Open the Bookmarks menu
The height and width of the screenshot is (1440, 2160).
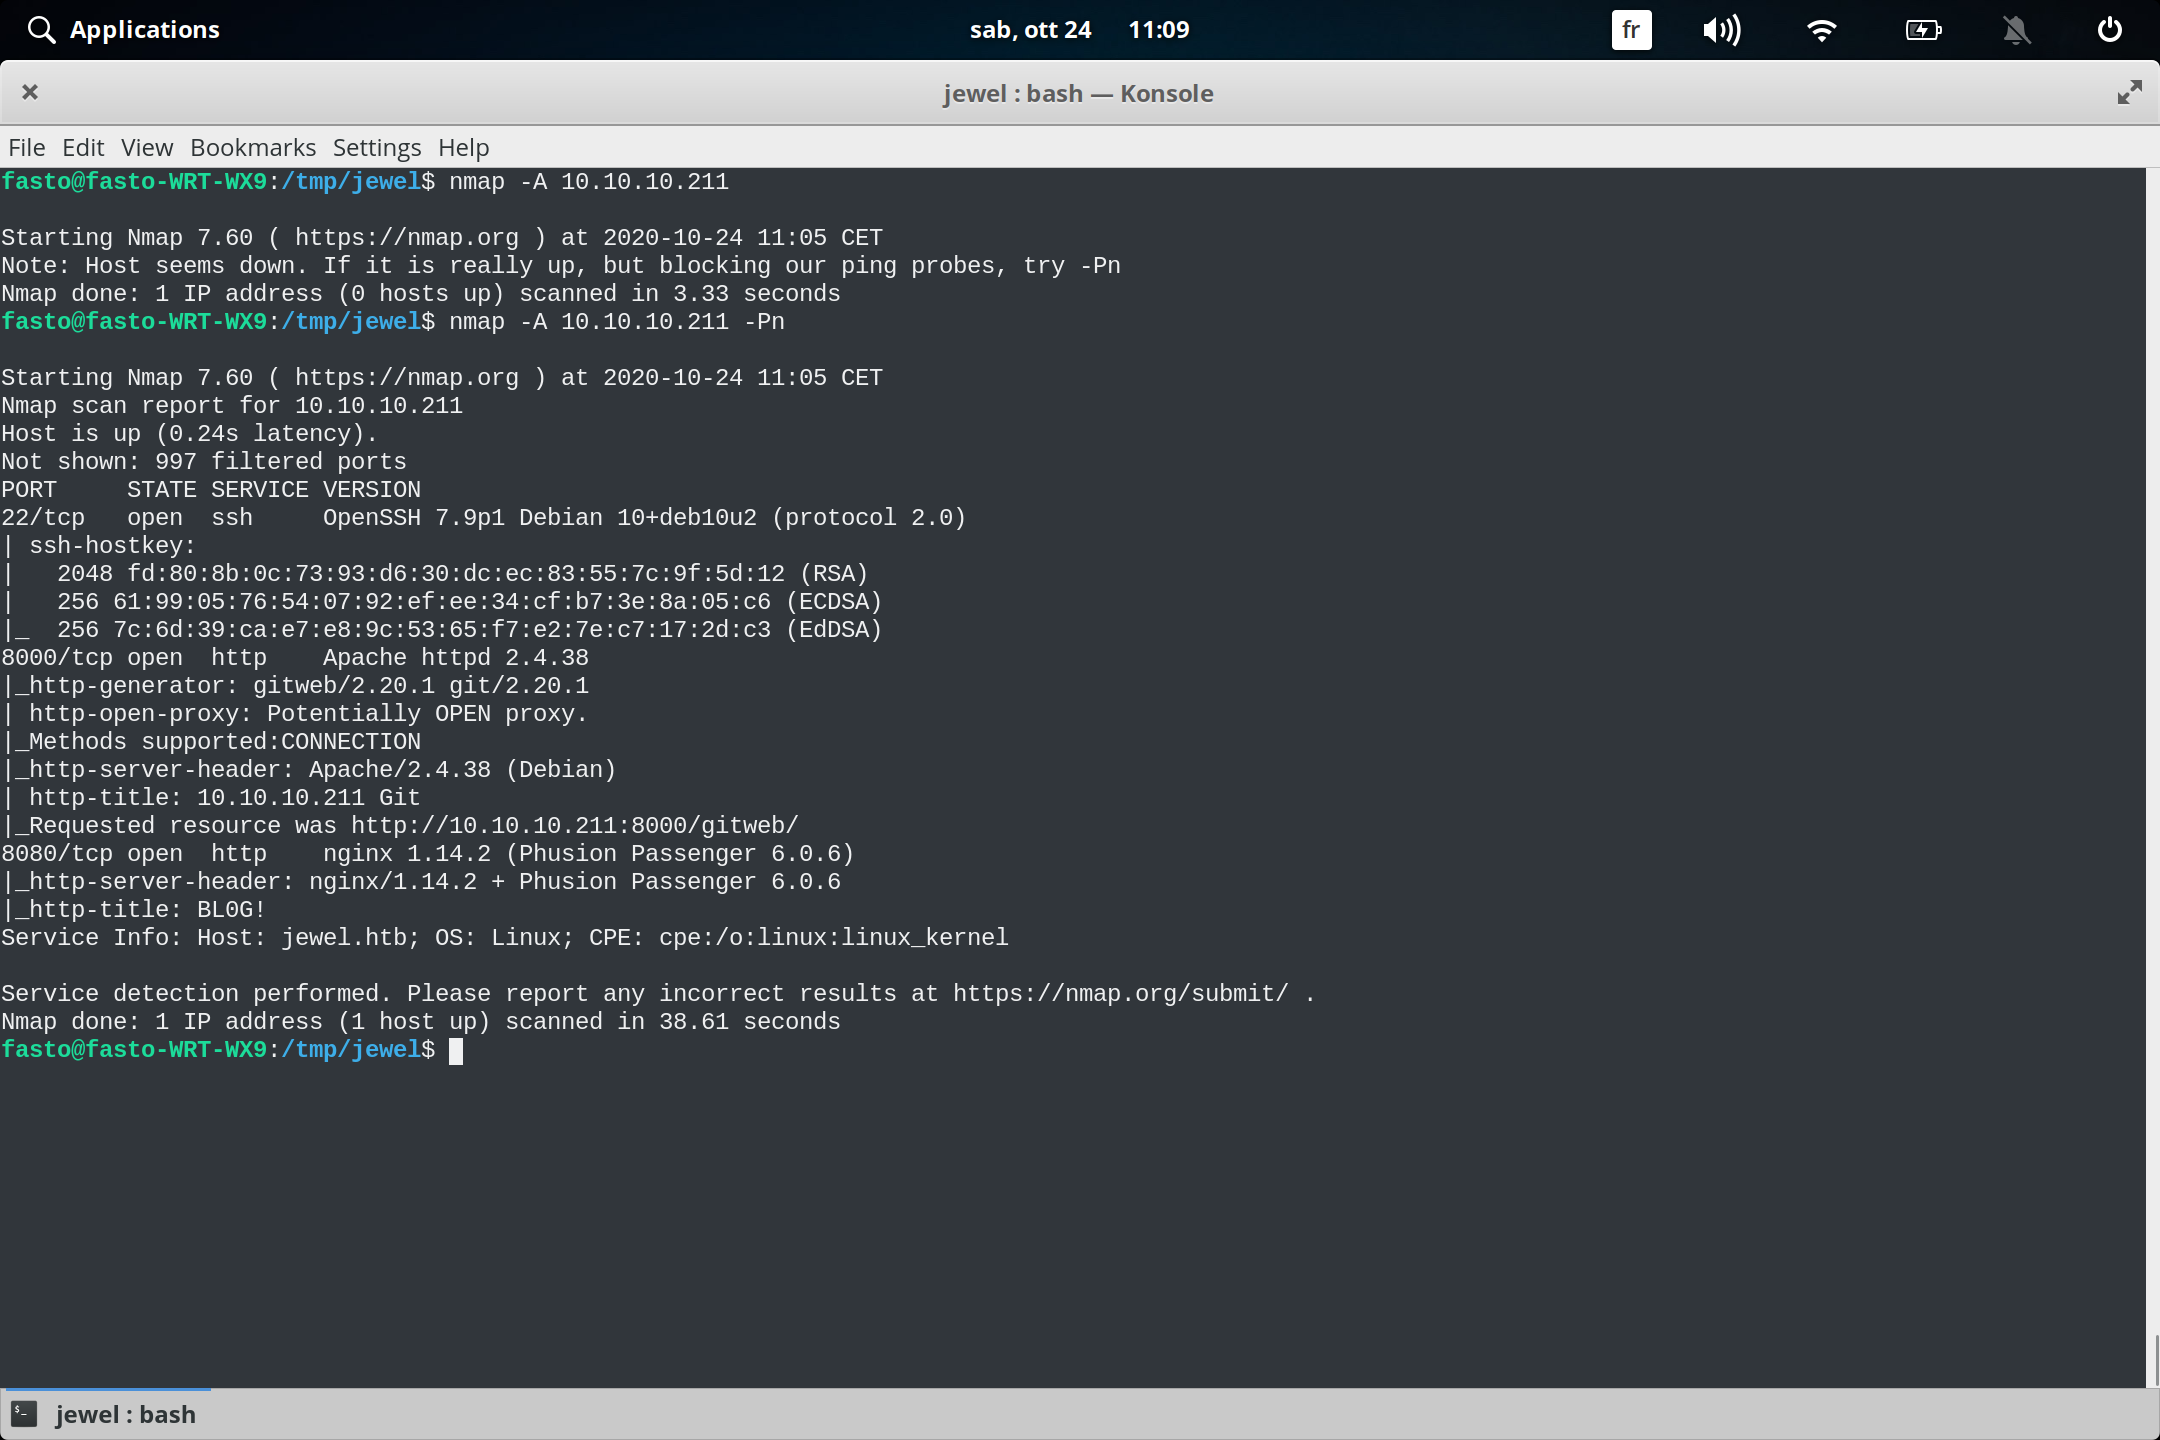252,147
